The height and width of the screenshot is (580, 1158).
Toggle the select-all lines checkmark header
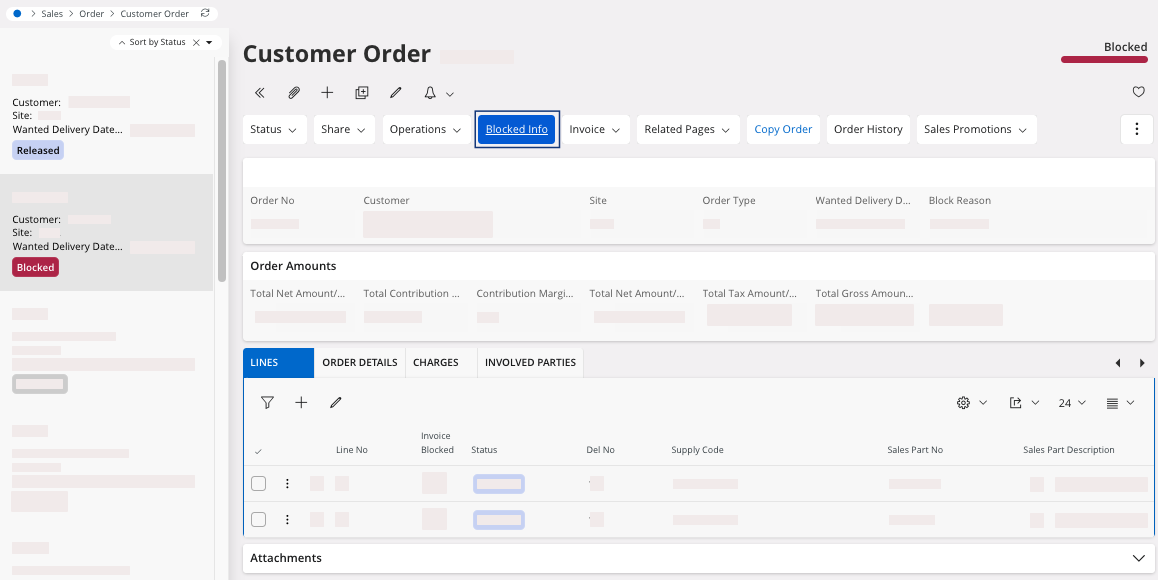[x=259, y=451]
